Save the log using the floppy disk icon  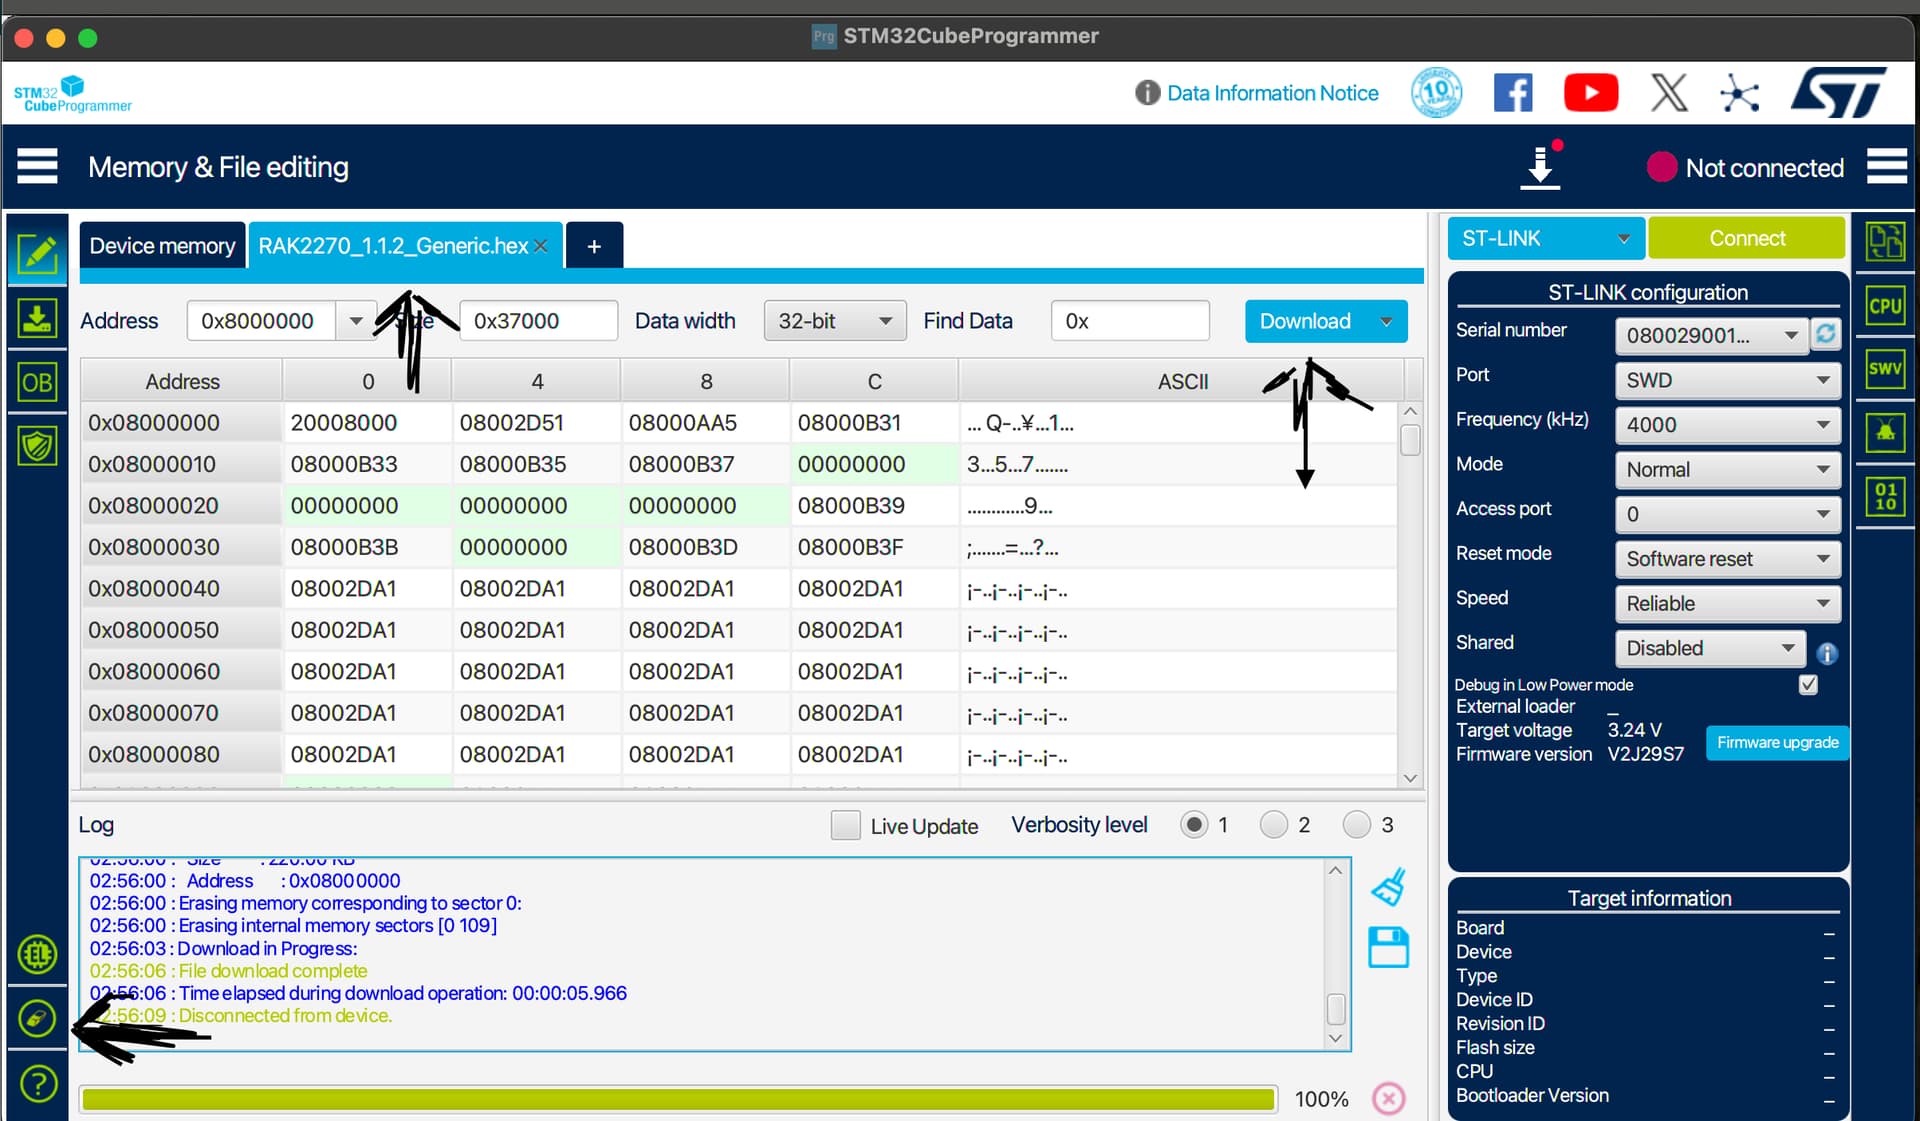coord(1388,947)
